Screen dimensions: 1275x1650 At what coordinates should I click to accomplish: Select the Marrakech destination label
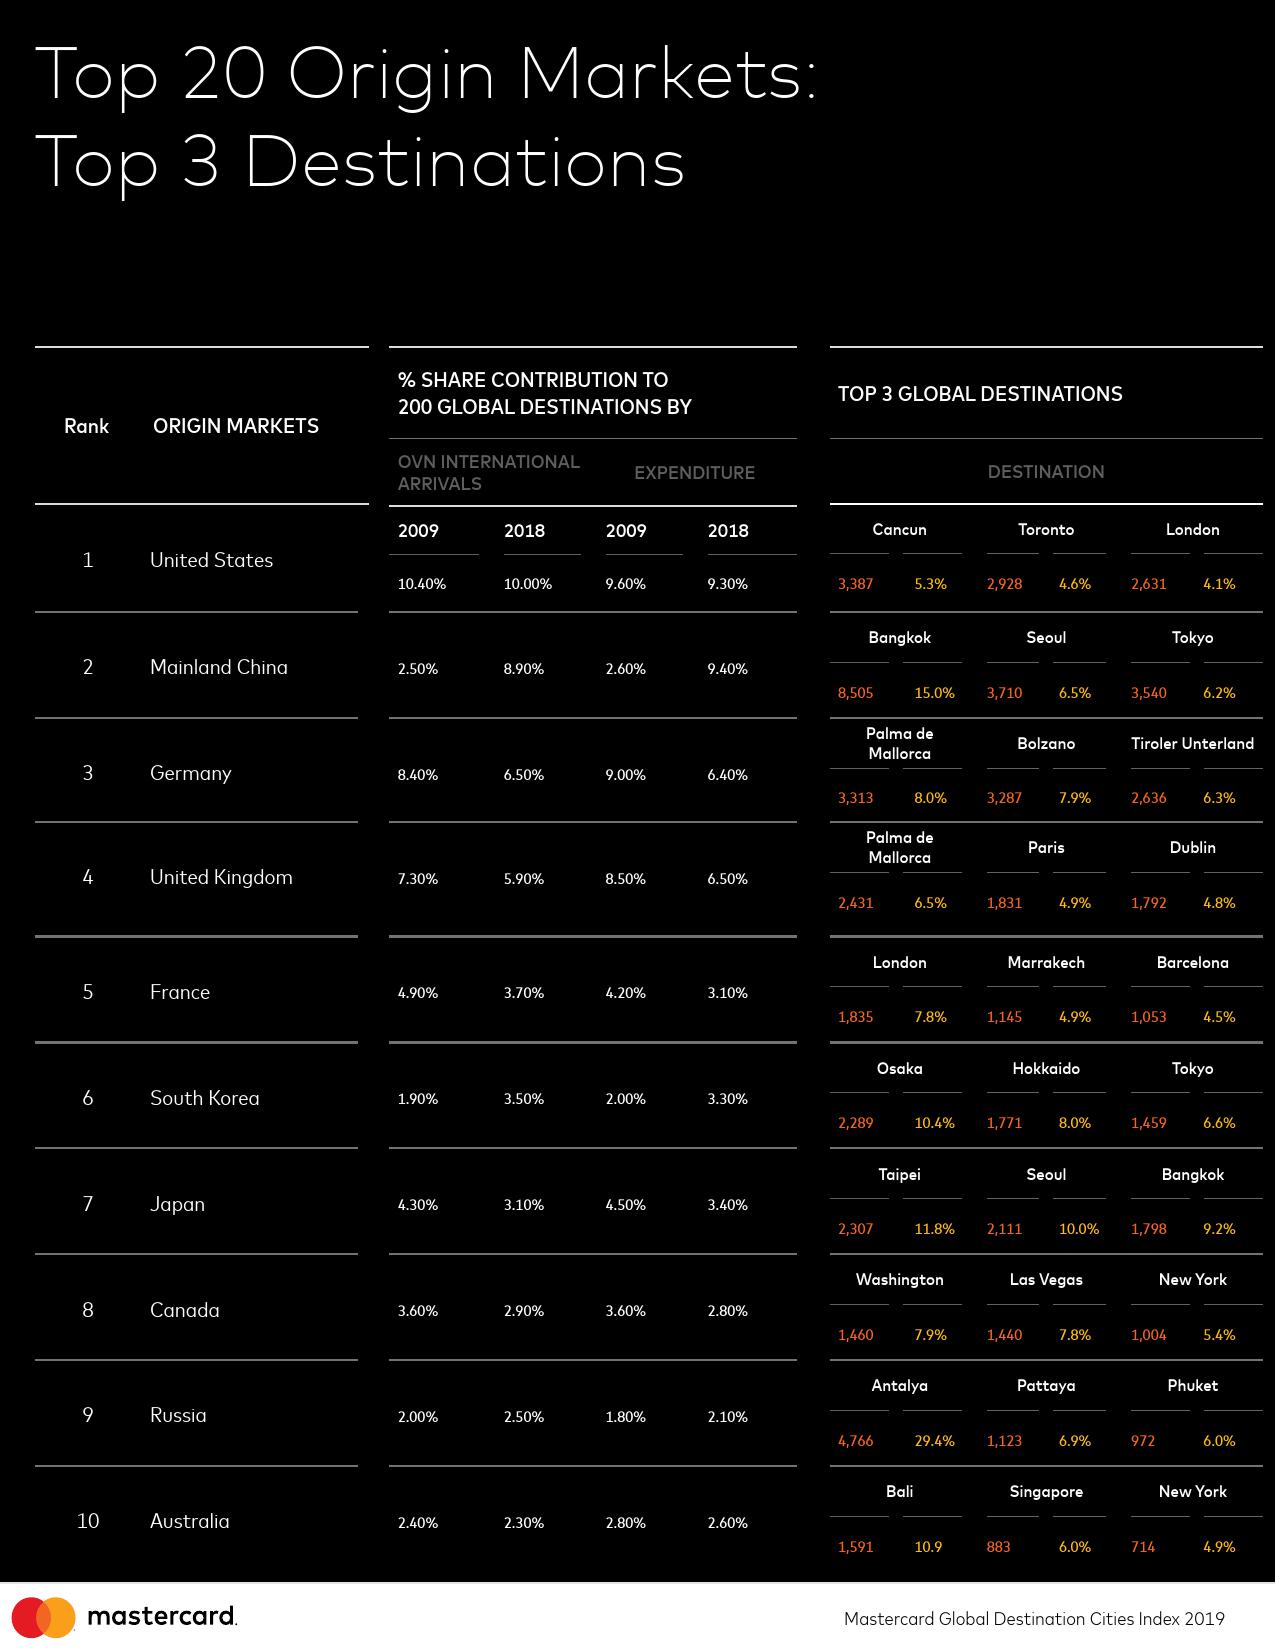click(x=1046, y=963)
